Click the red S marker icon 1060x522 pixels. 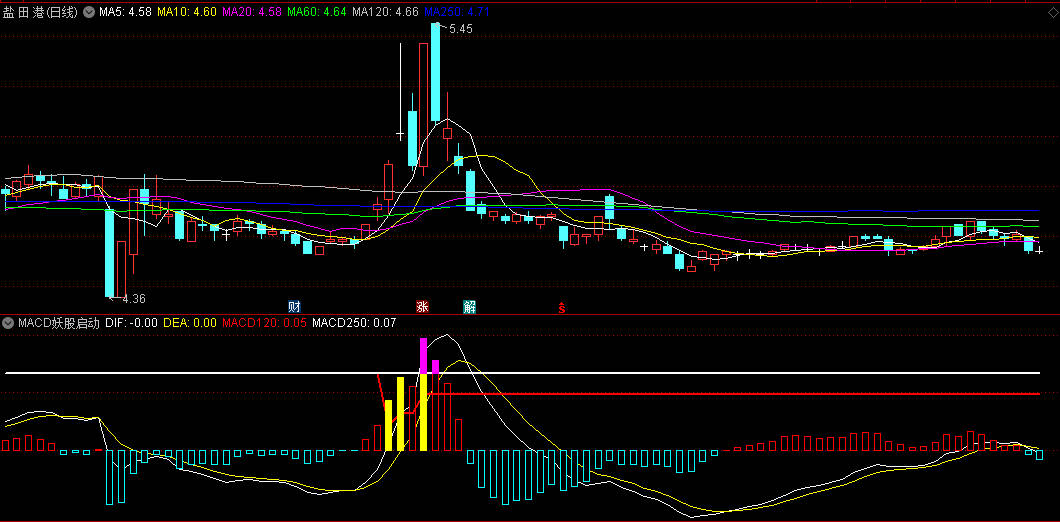tap(561, 308)
